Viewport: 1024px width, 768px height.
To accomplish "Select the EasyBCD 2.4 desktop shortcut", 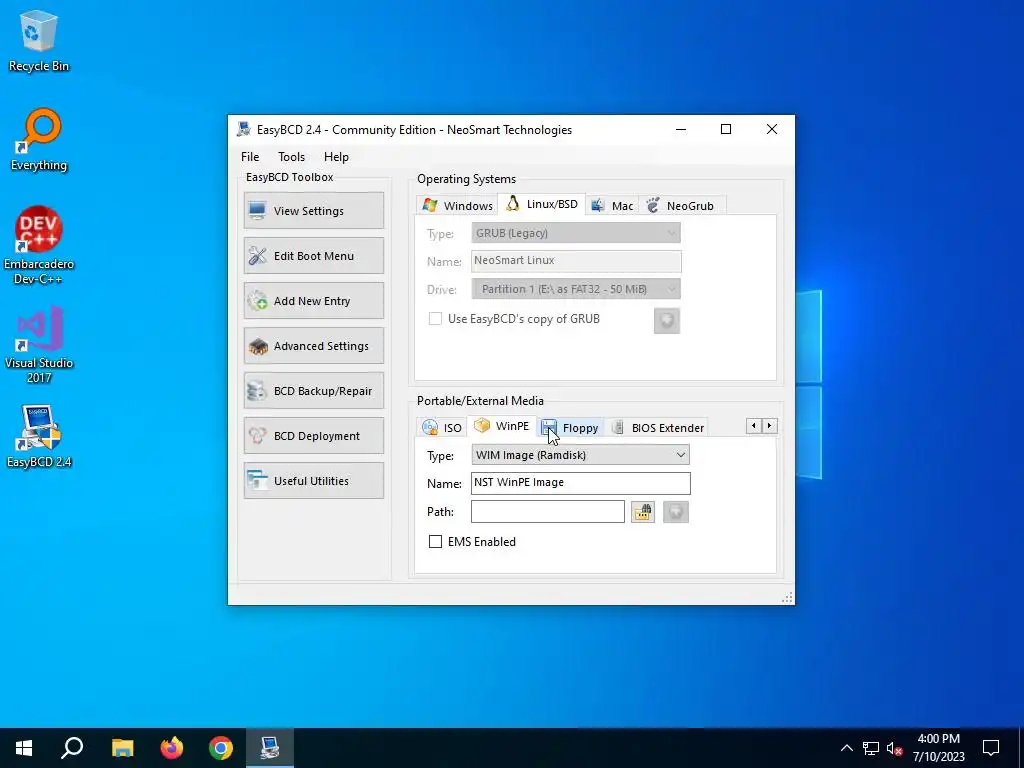I will pos(39,436).
